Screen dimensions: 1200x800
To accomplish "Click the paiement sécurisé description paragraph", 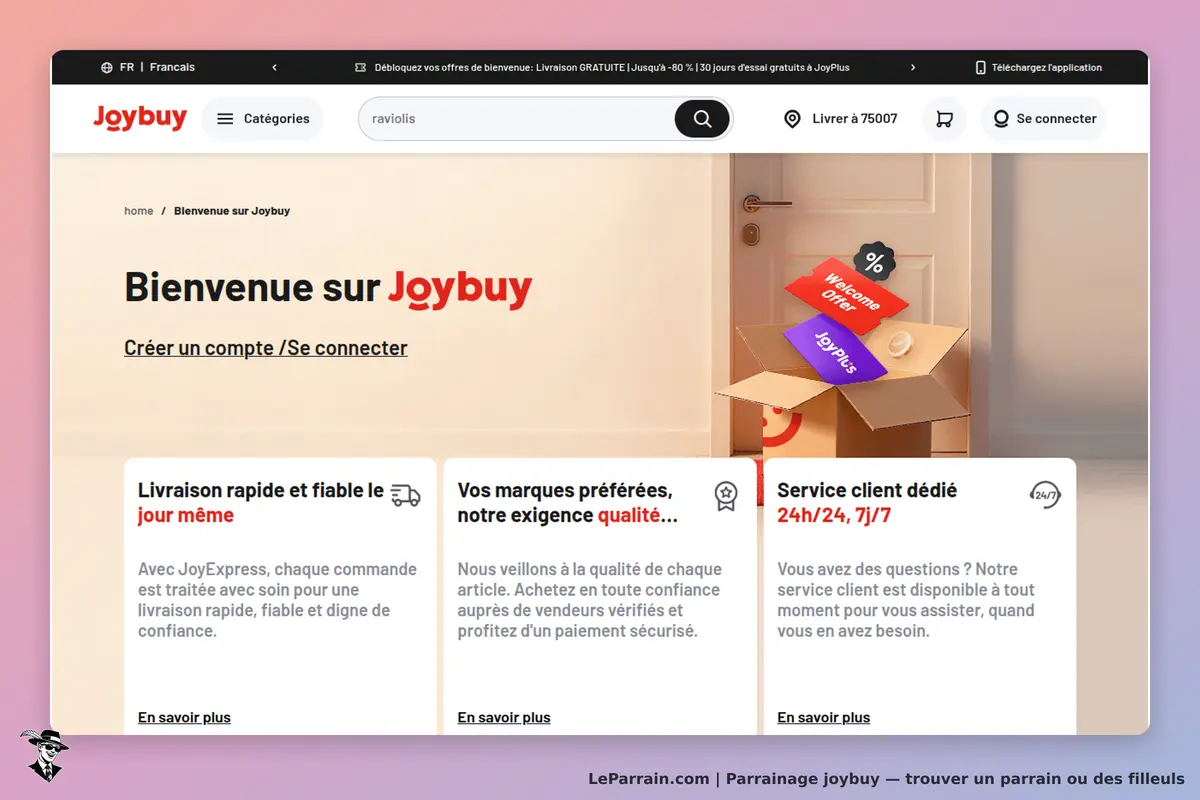I will click(x=589, y=600).
